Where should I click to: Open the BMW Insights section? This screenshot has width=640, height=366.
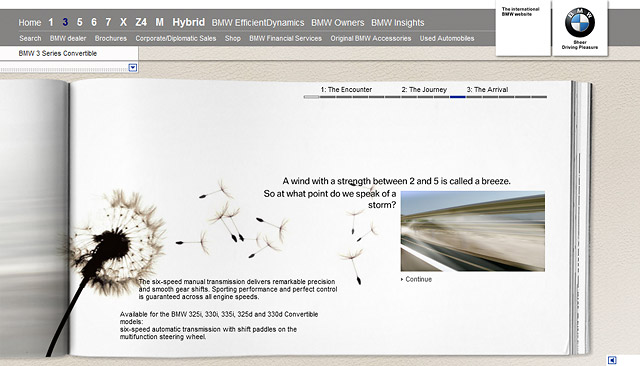click(398, 23)
